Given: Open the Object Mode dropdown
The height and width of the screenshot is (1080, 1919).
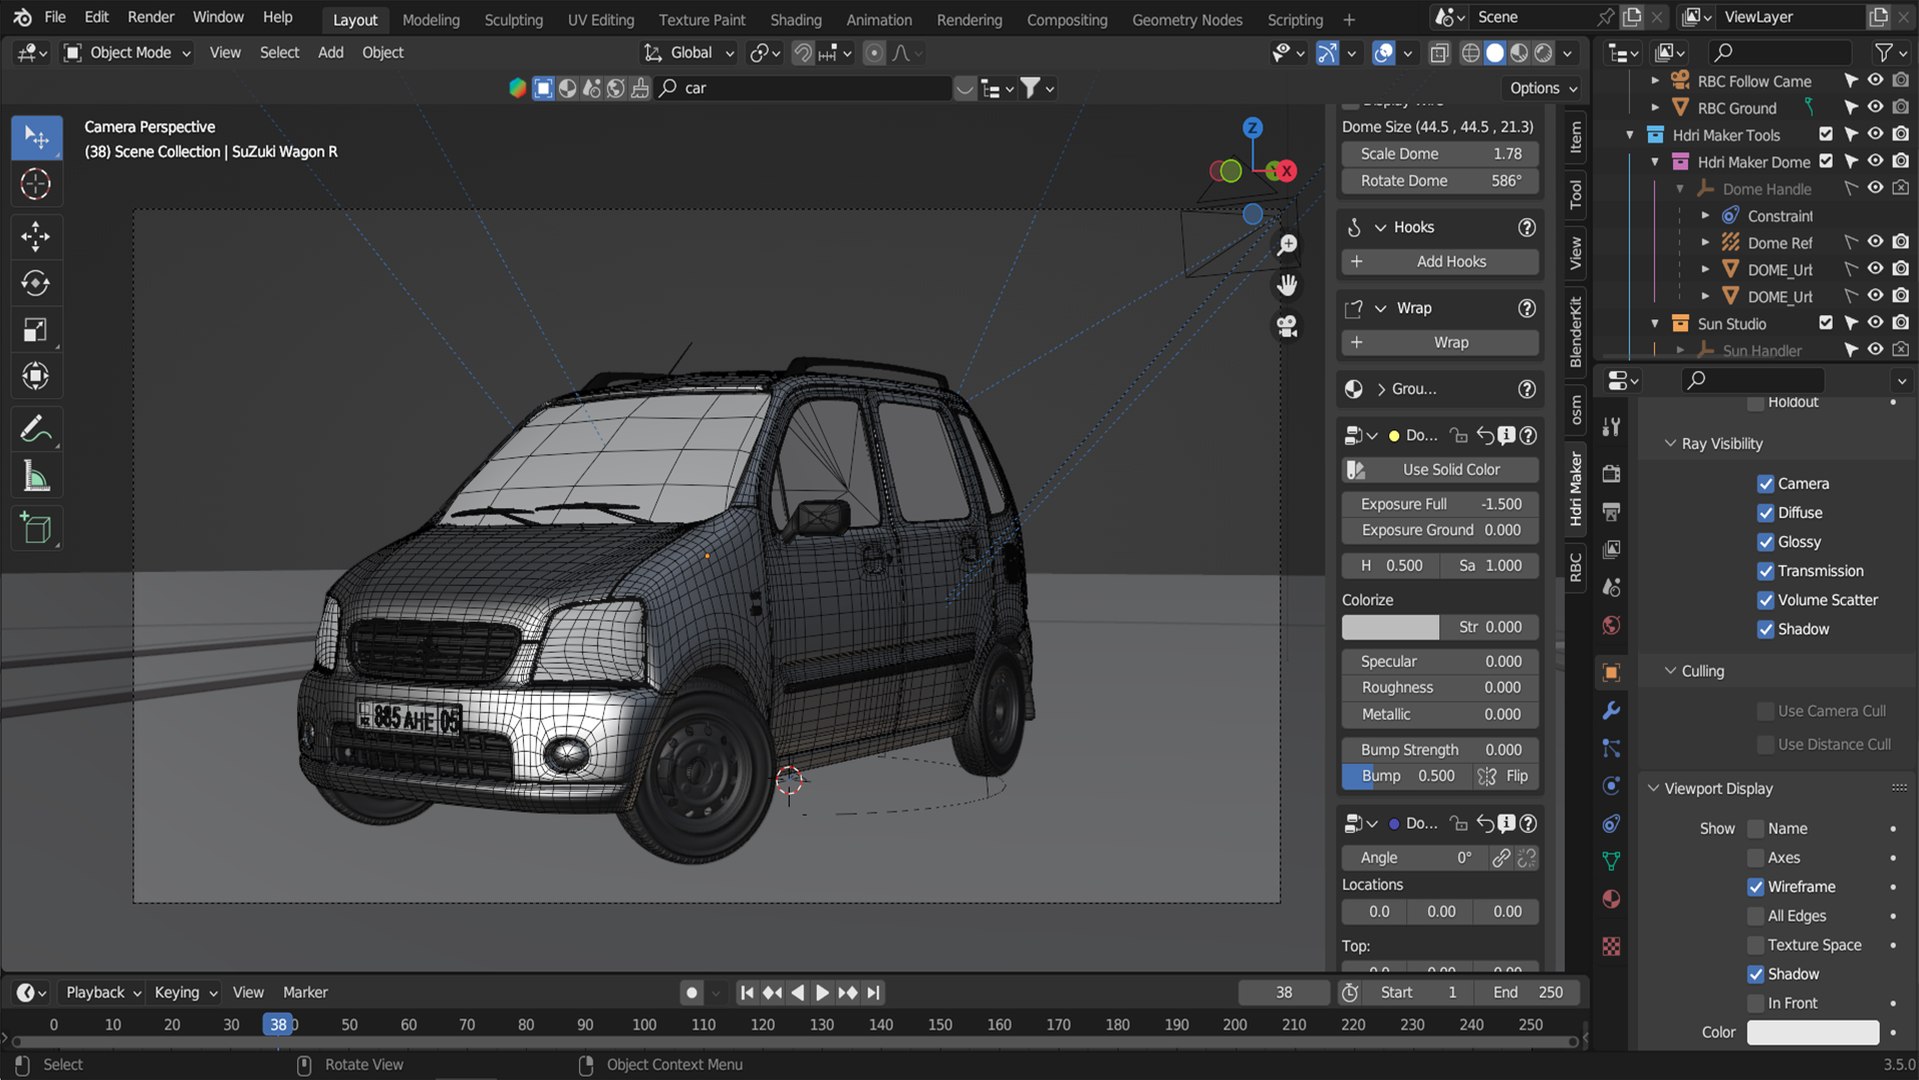Looking at the screenshot, I should click(x=128, y=53).
